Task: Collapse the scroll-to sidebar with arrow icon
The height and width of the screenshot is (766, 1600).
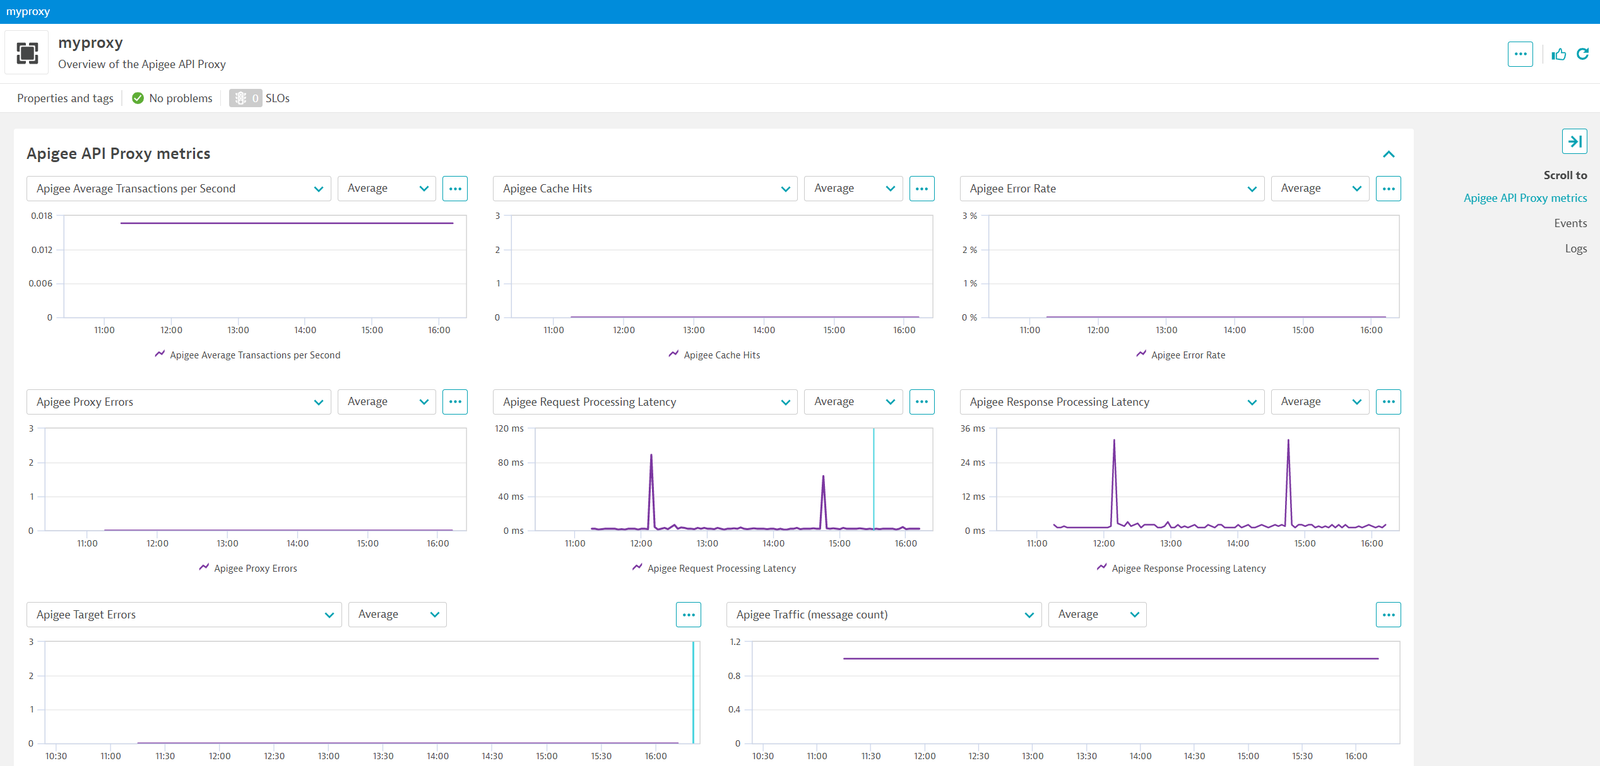Action: point(1574,141)
